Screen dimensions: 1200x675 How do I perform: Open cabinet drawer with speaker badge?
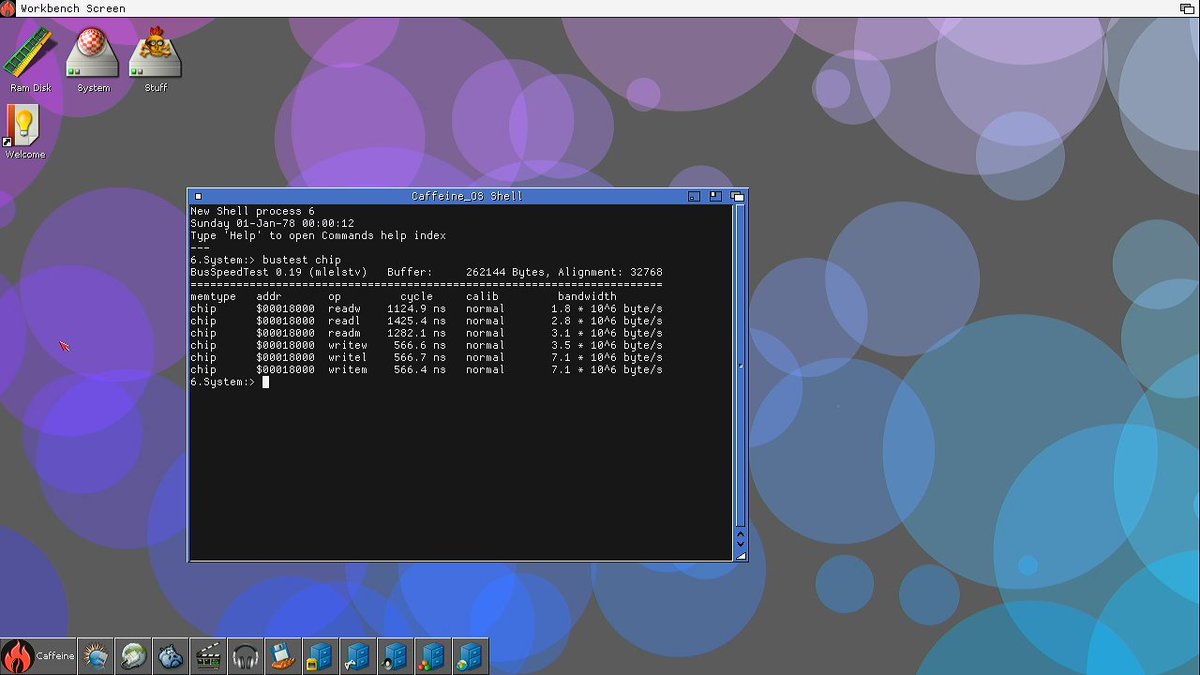coord(394,656)
